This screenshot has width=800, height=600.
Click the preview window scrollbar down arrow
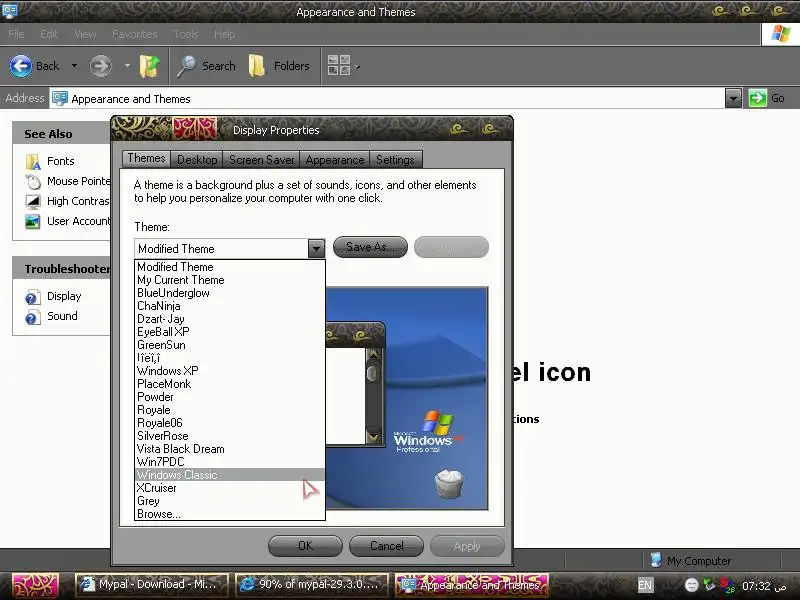coord(373,437)
